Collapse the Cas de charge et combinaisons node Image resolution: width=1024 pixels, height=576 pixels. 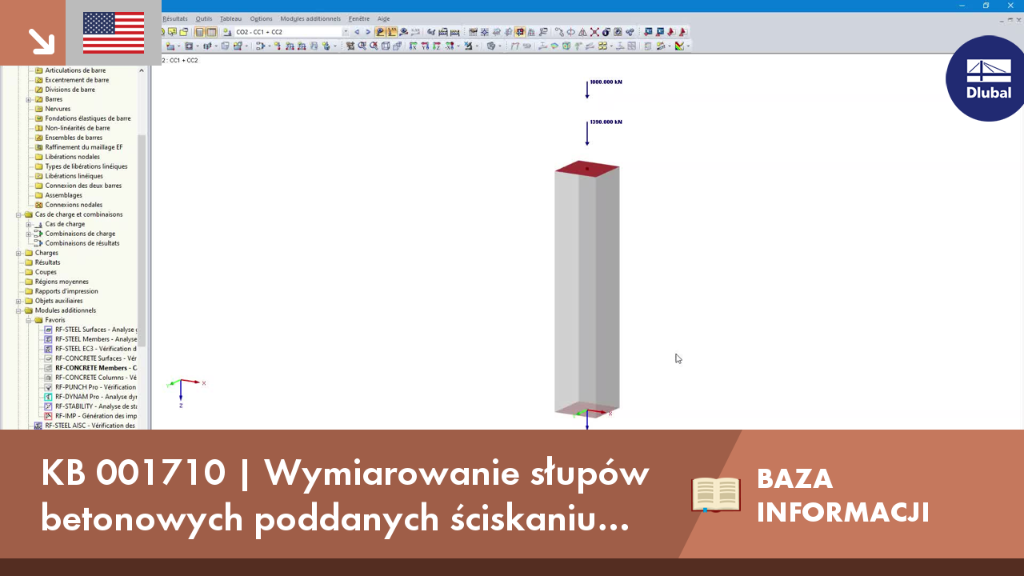(x=19, y=214)
